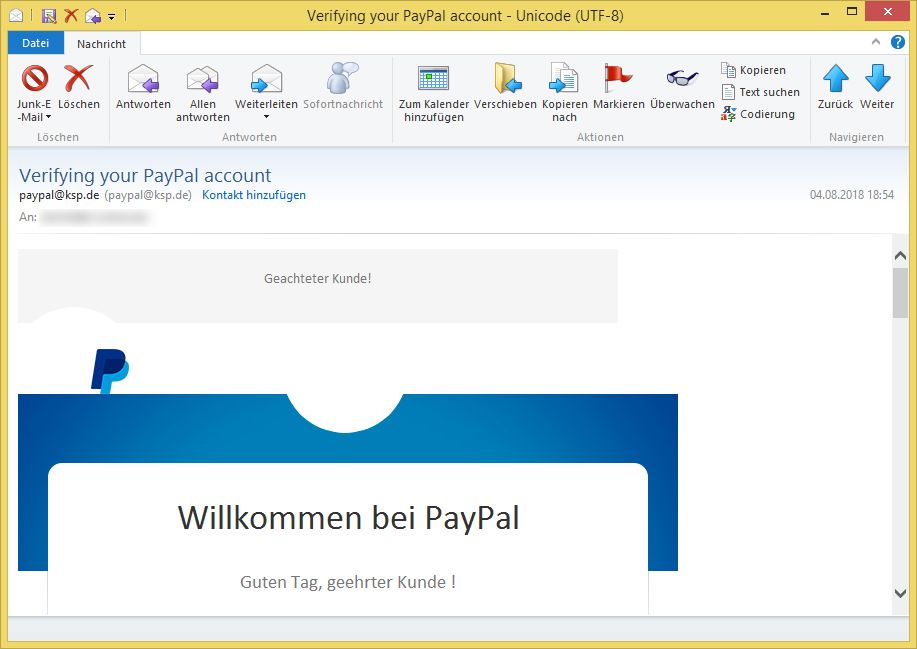Open the quick access toolbar customize arrow
Screen dimensions: 917x649
111,17
